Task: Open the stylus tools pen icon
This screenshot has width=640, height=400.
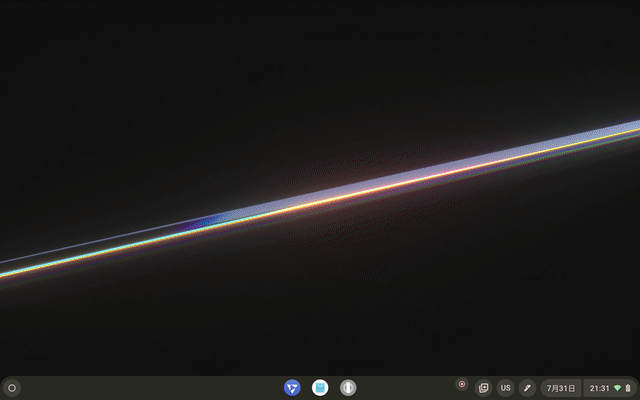Action: pos(527,387)
